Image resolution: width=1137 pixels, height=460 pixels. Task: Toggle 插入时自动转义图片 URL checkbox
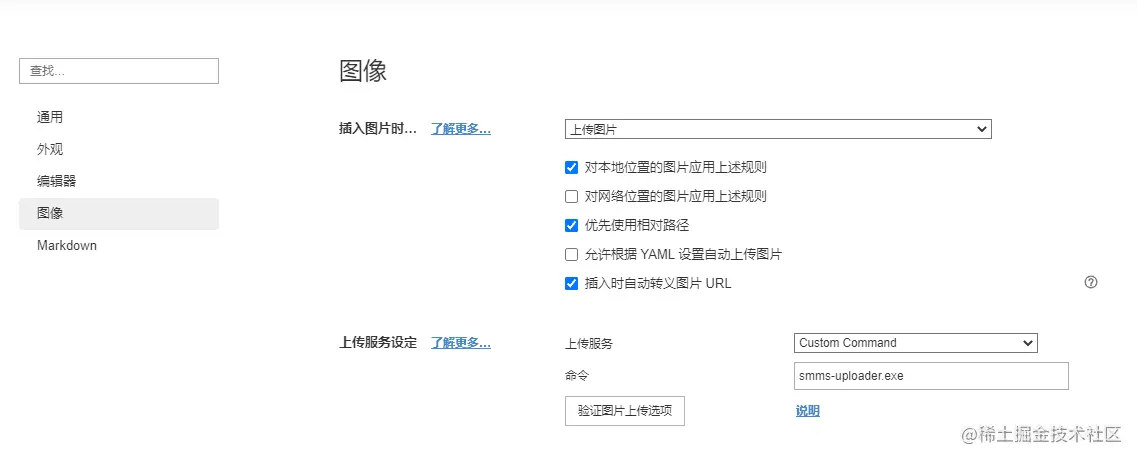[571, 284]
